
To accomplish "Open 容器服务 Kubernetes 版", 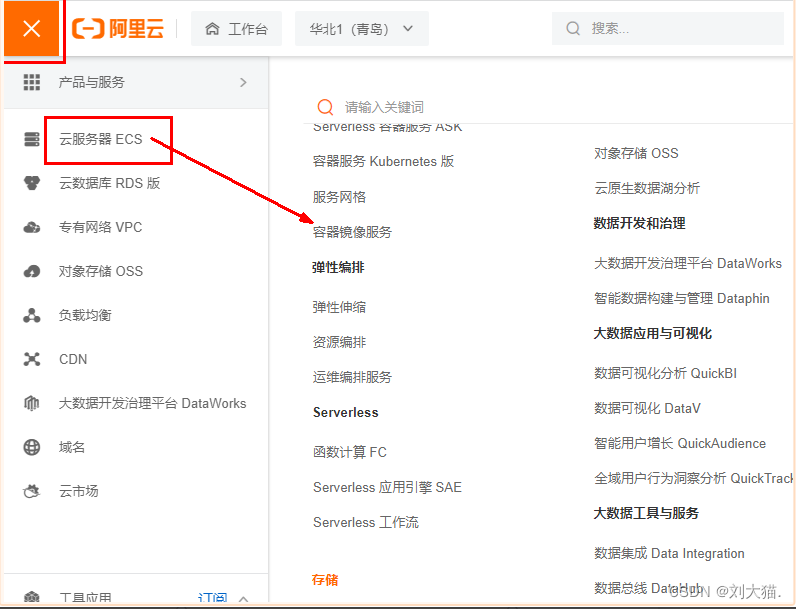I will [x=383, y=161].
